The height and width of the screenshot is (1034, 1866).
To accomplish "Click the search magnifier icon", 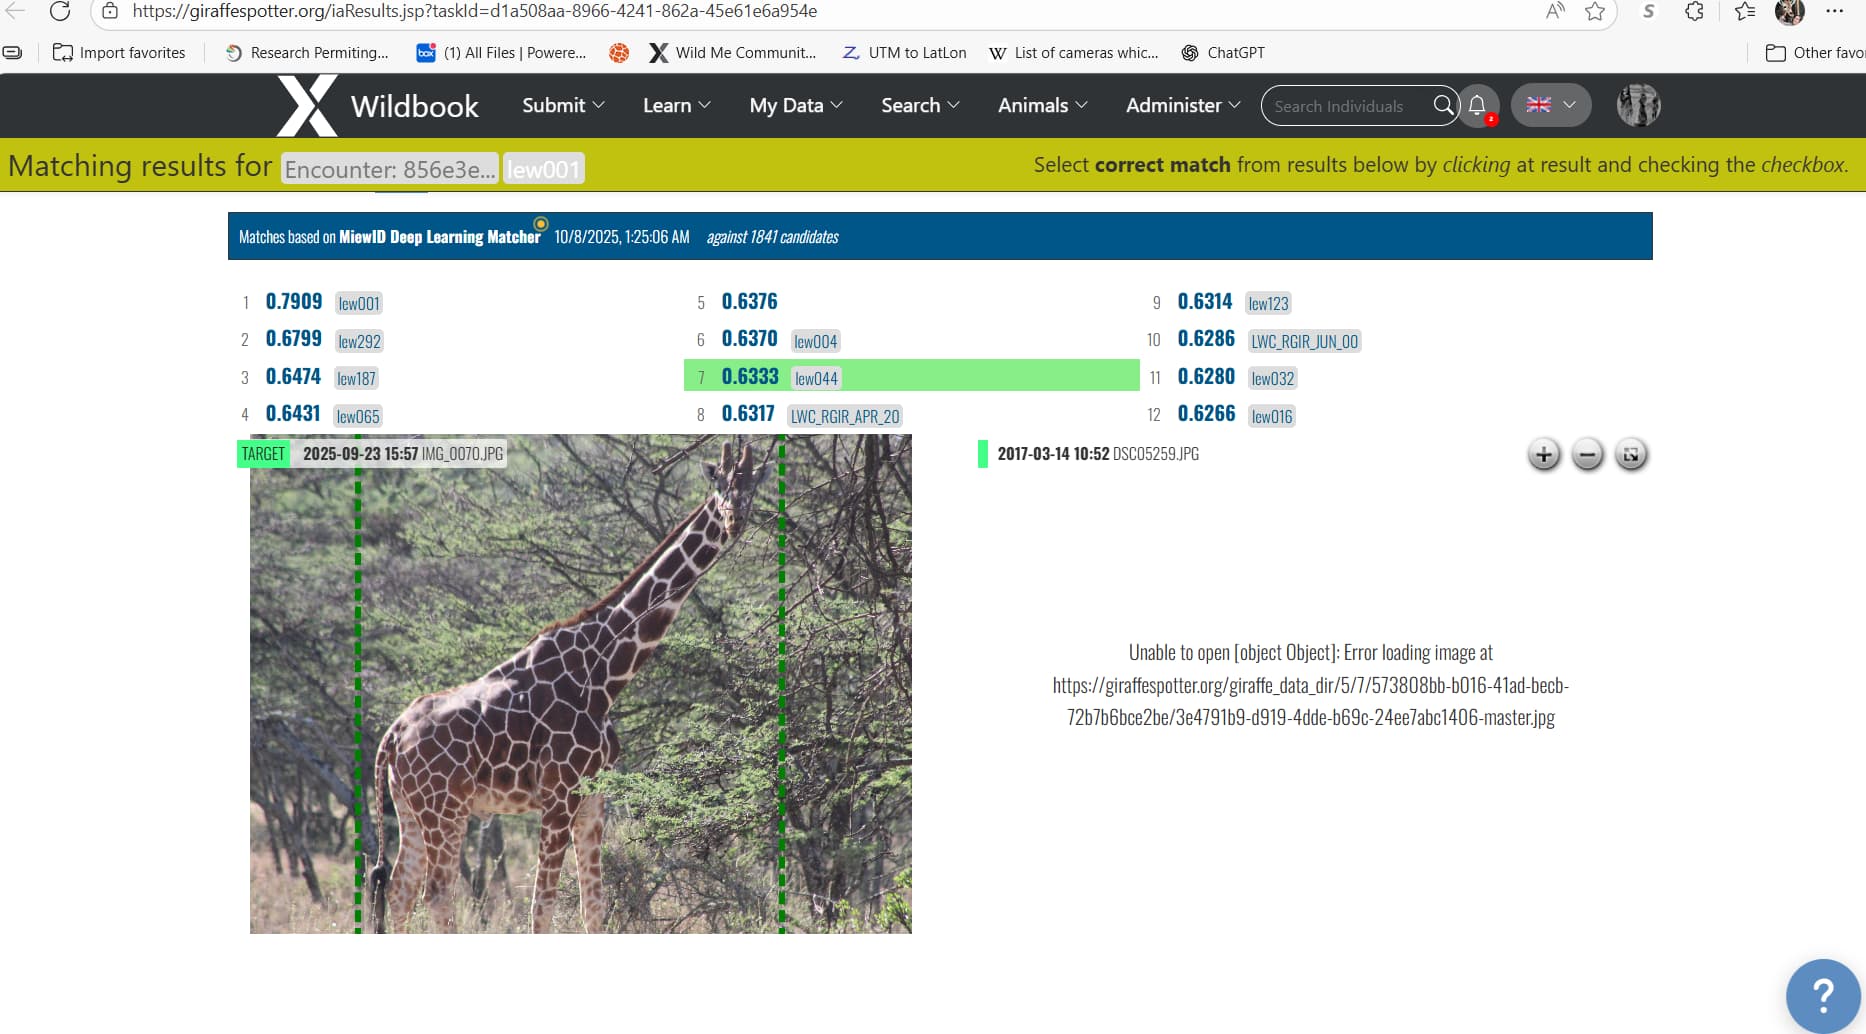I will point(1443,105).
